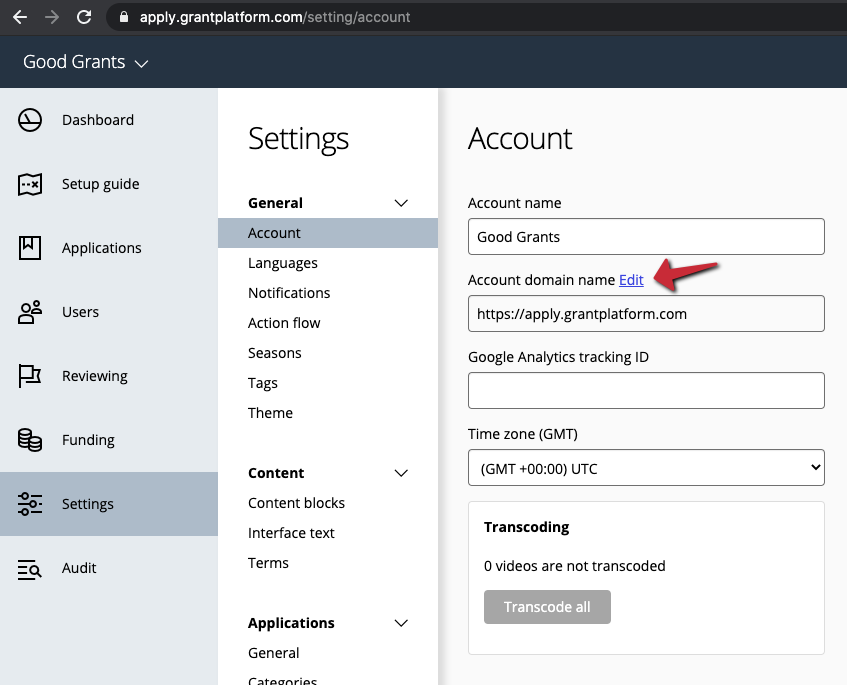Viewport: 847px width, 685px height.
Task: Collapse the Content settings section chevron
Action: 401,473
